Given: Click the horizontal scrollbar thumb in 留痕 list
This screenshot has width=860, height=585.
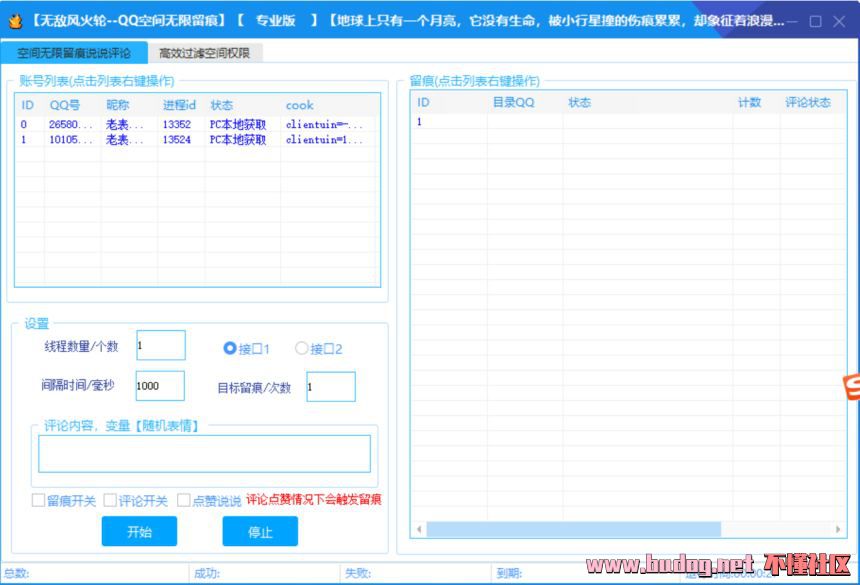Looking at the screenshot, I should [574, 529].
